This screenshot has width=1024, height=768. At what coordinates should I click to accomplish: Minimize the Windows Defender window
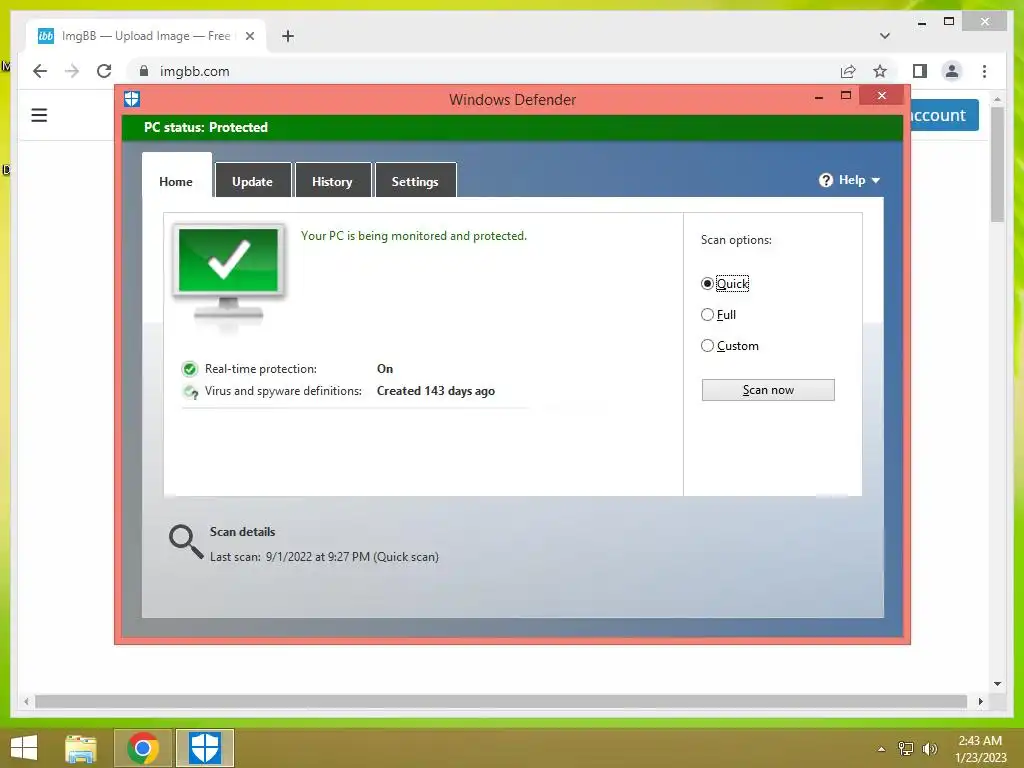click(x=819, y=97)
